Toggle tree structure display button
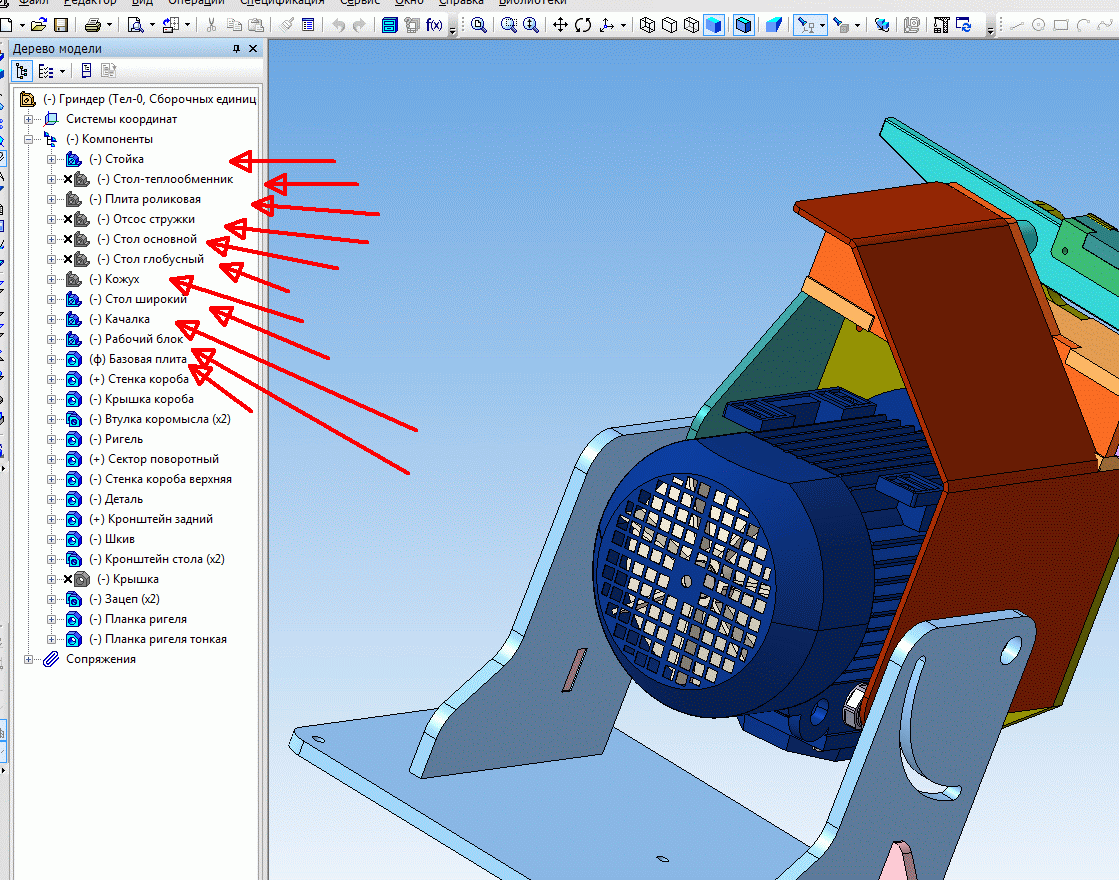The width and height of the screenshot is (1119, 880). pos(22,71)
